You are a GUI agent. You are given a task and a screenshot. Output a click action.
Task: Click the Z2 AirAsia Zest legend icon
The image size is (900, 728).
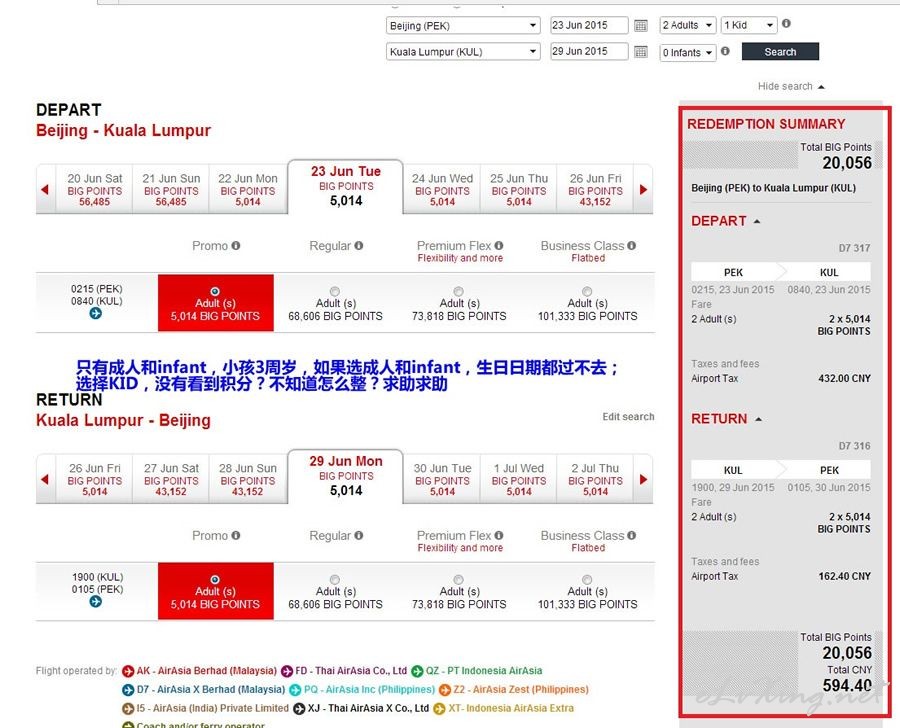[x=445, y=690]
